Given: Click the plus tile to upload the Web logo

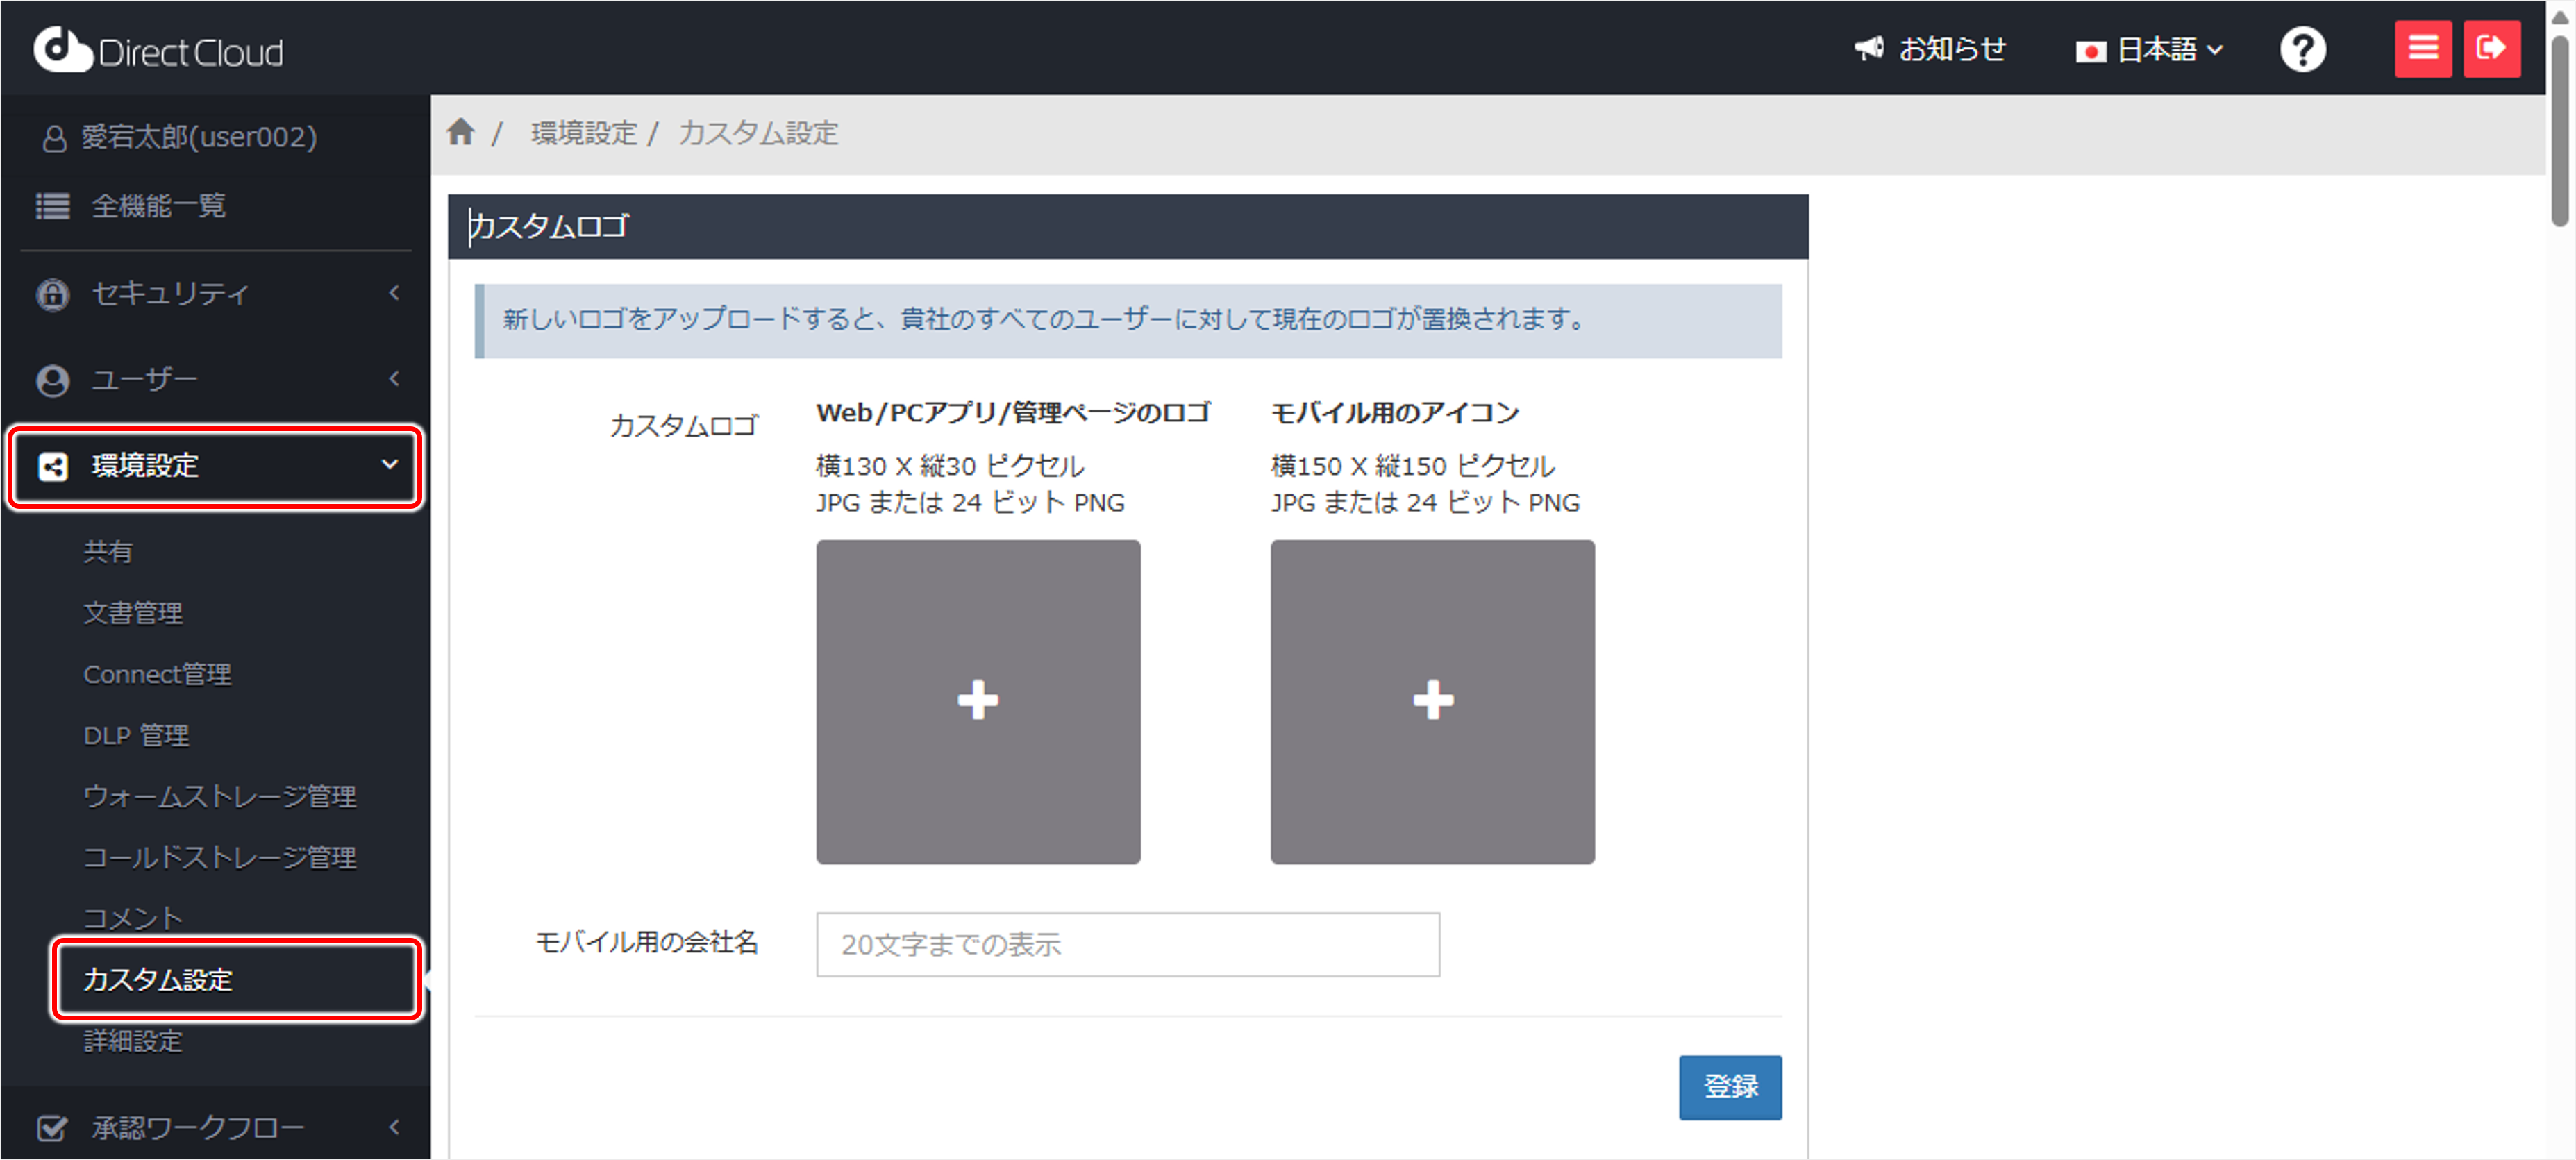Looking at the screenshot, I should click(978, 700).
